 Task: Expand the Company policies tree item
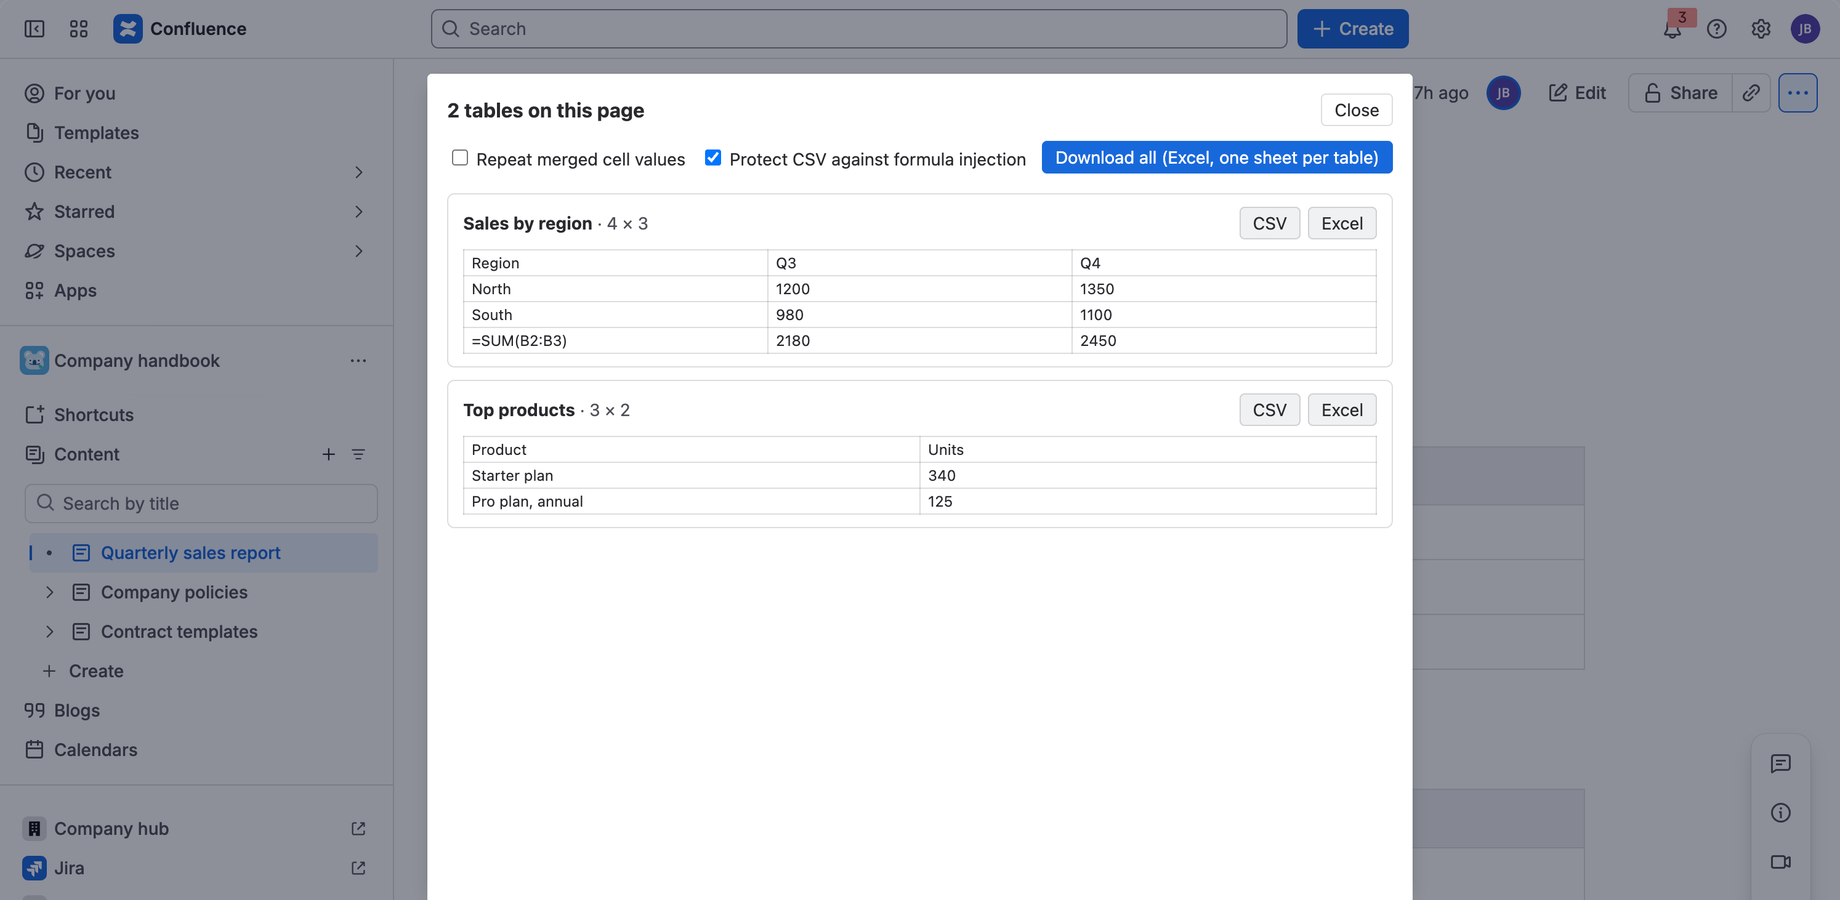click(x=49, y=593)
